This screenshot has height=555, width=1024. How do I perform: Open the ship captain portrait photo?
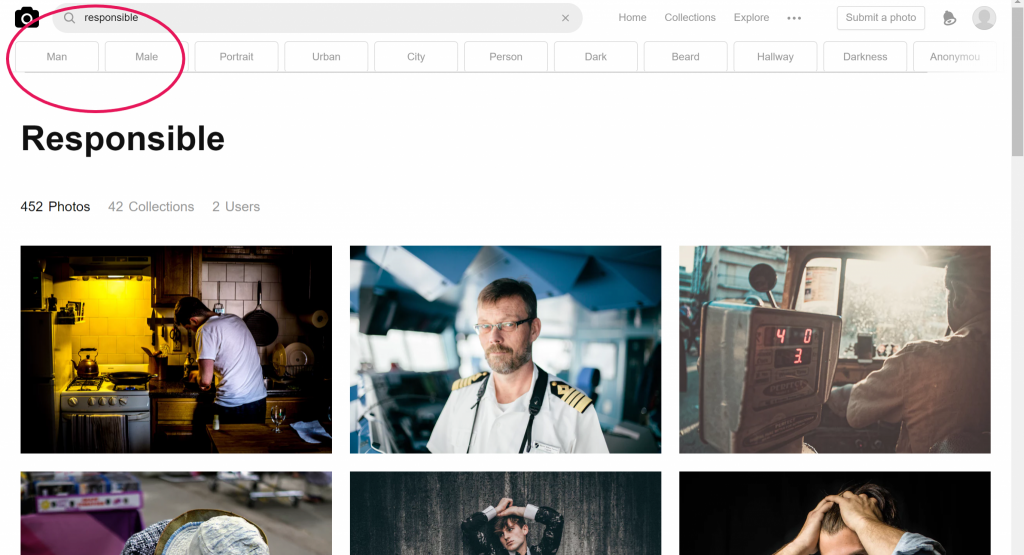pyautogui.click(x=505, y=349)
